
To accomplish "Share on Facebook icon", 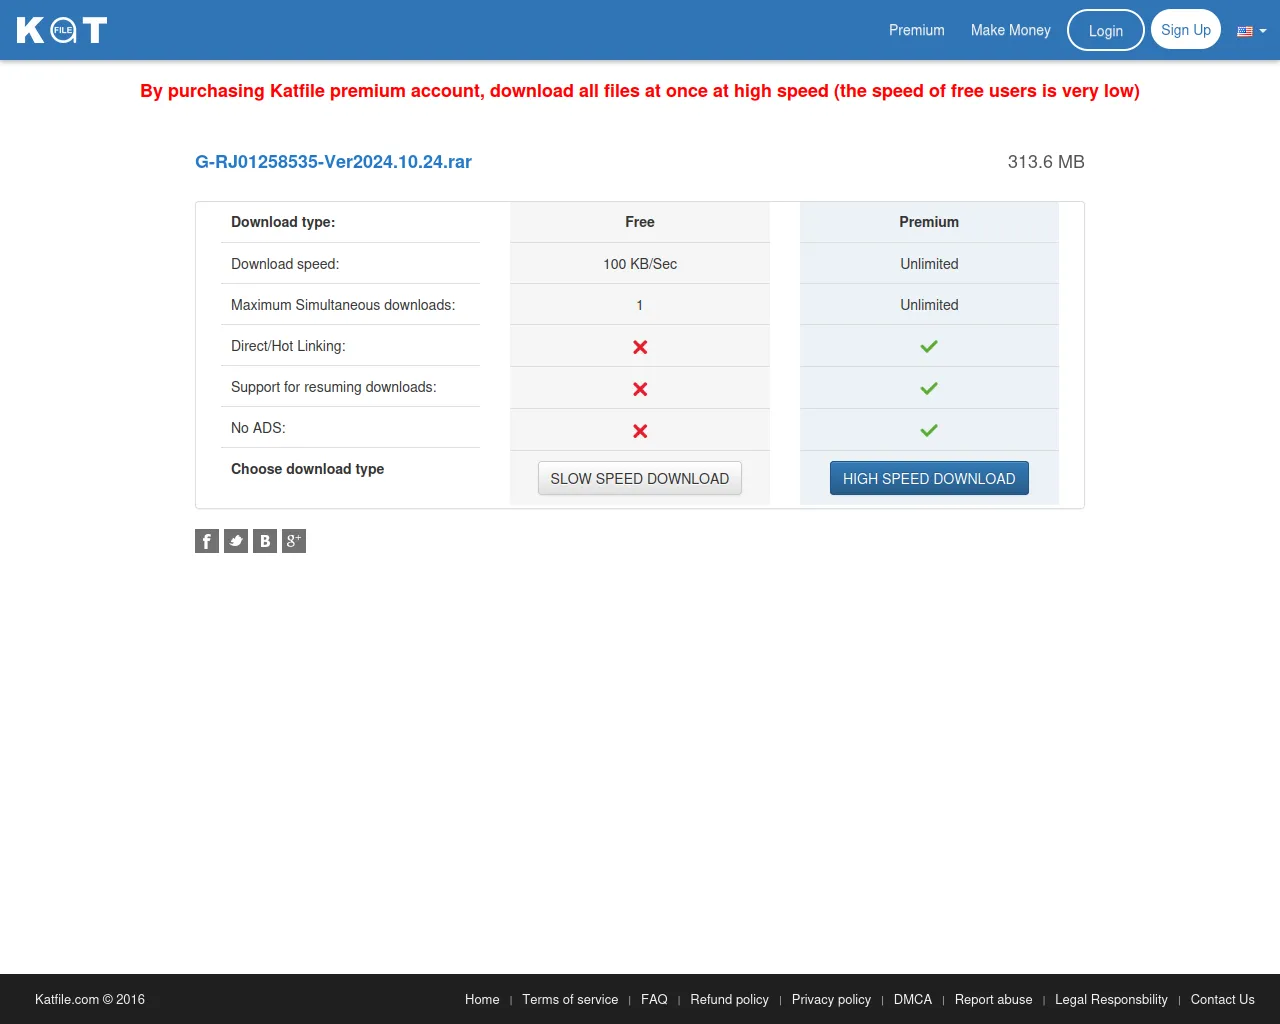I will 207,541.
